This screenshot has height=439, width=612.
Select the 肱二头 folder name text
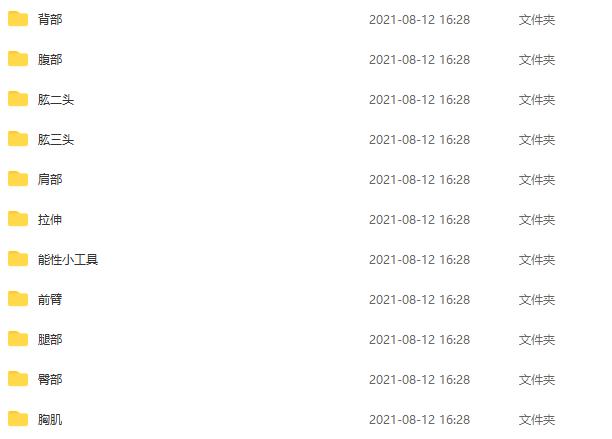[x=56, y=99]
